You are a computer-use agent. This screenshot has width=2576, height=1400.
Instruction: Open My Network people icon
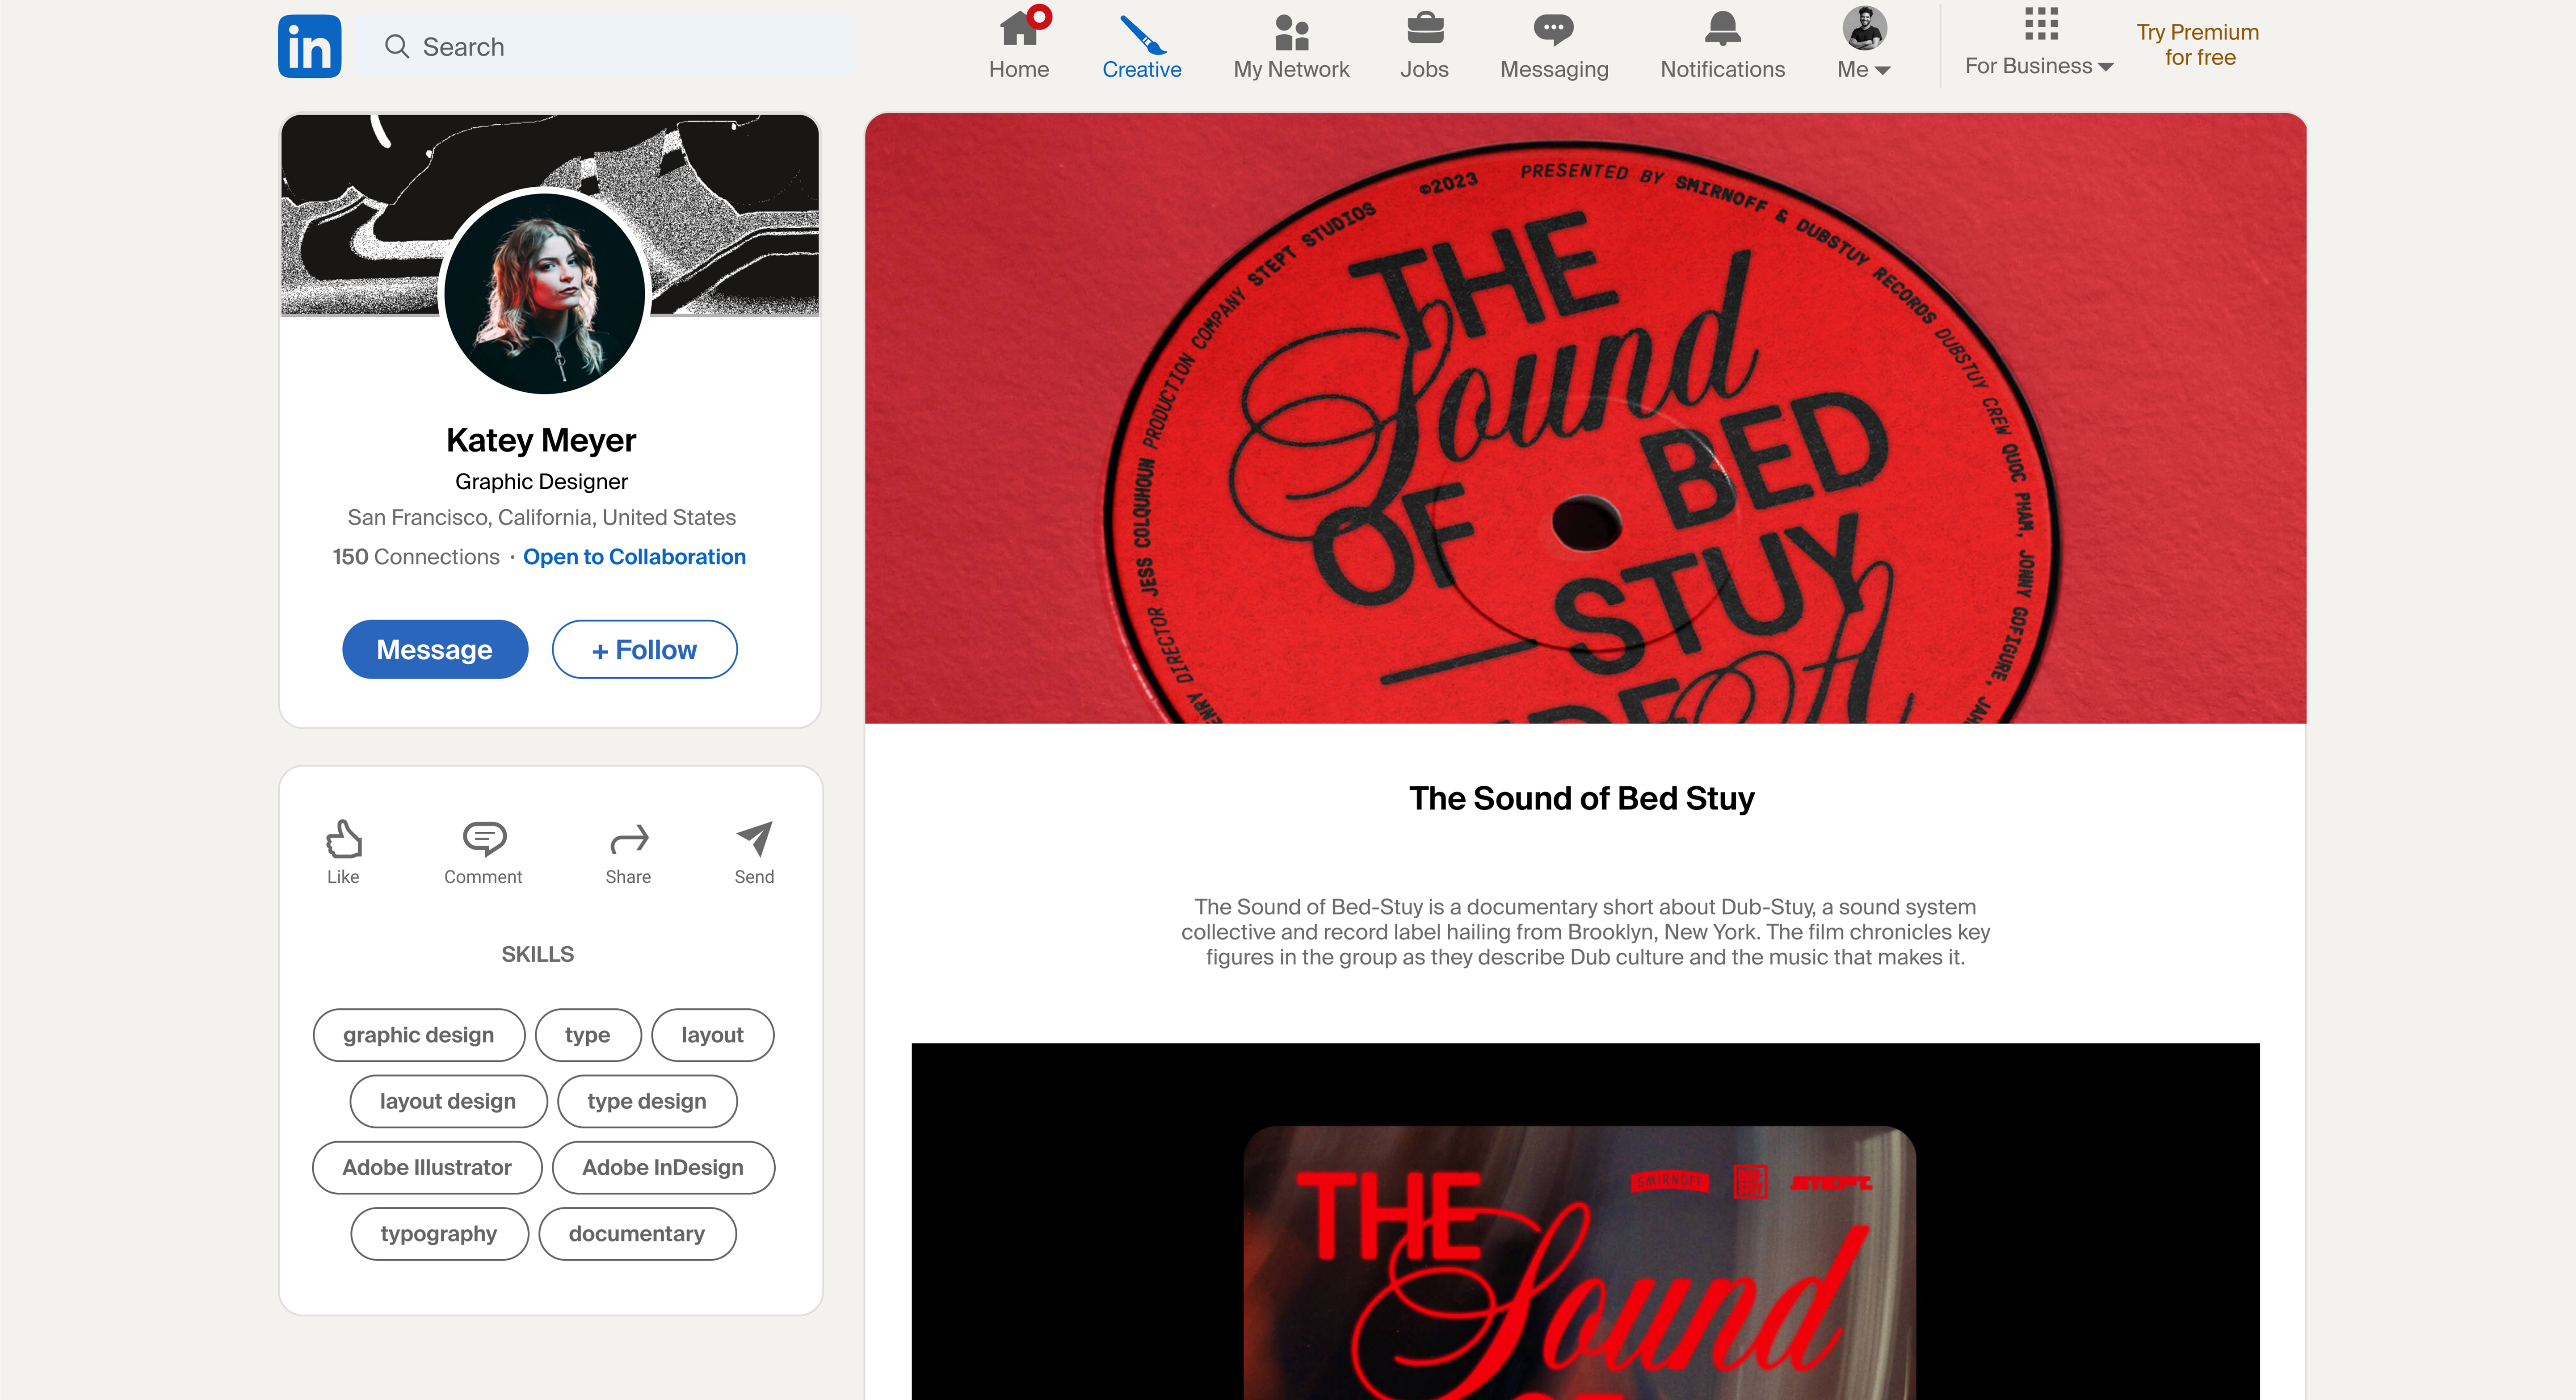click(x=1291, y=32)
